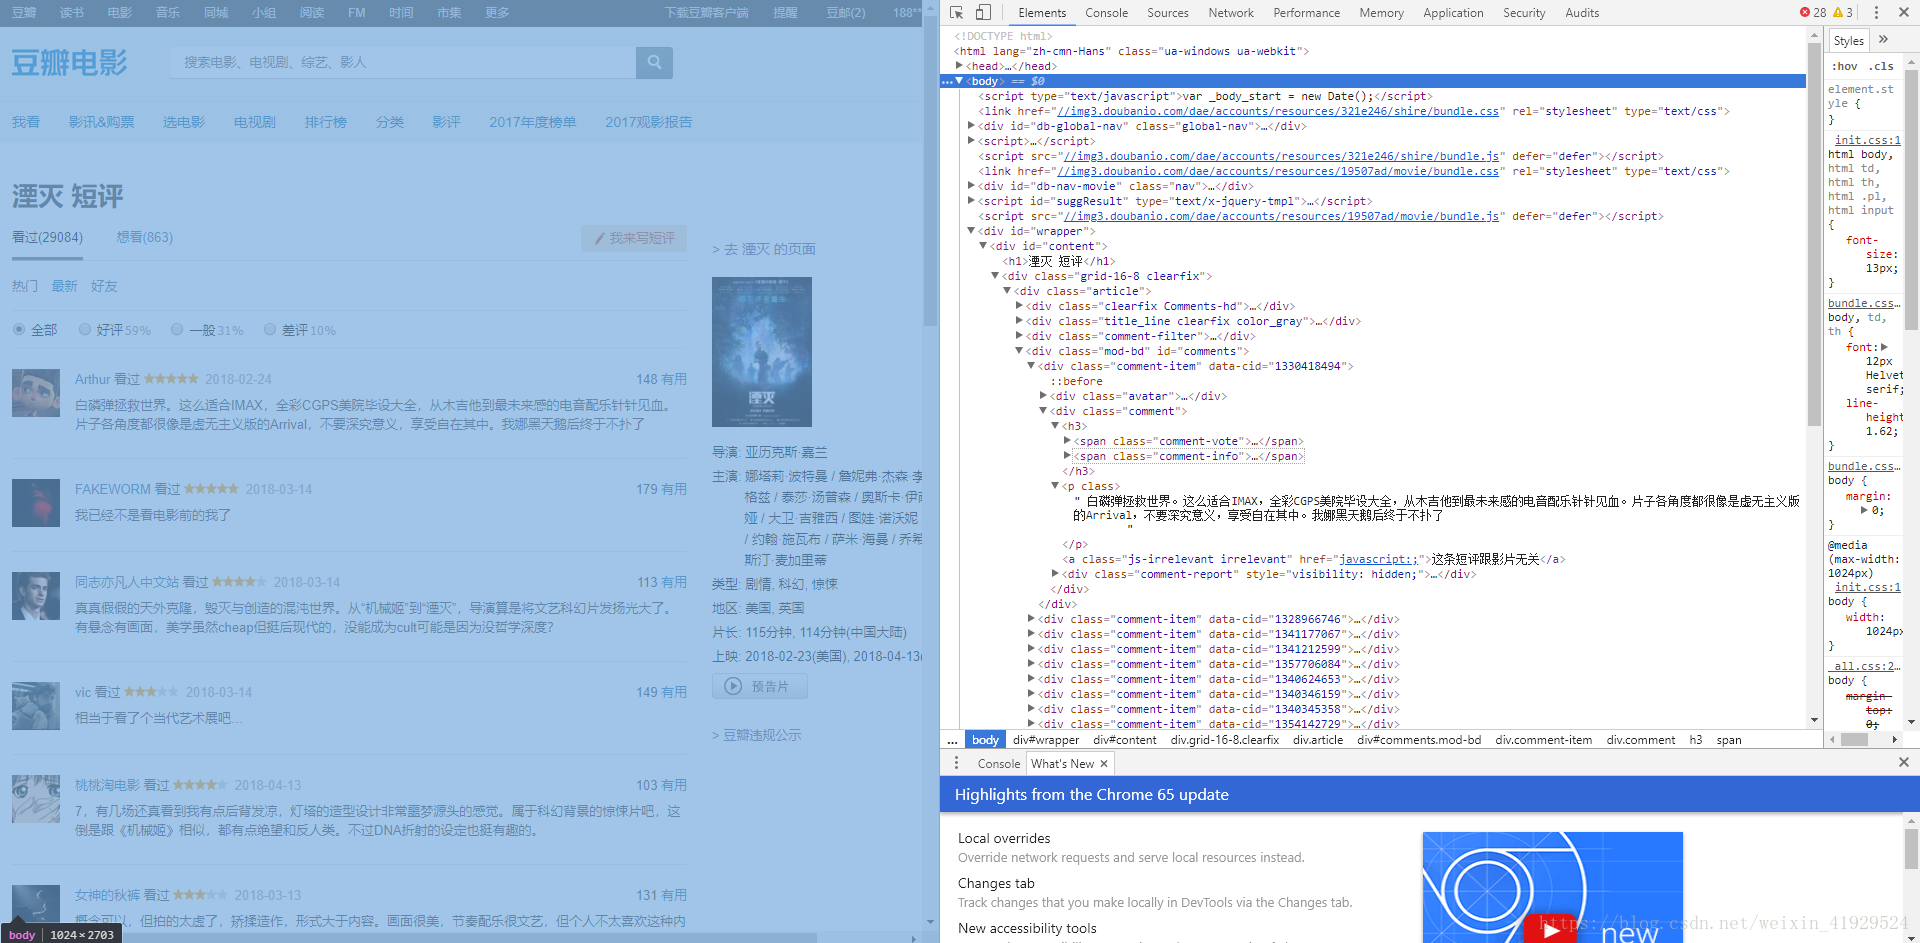Close the What's New drawer tab
1920x943 pixels.
(1104, 764)
